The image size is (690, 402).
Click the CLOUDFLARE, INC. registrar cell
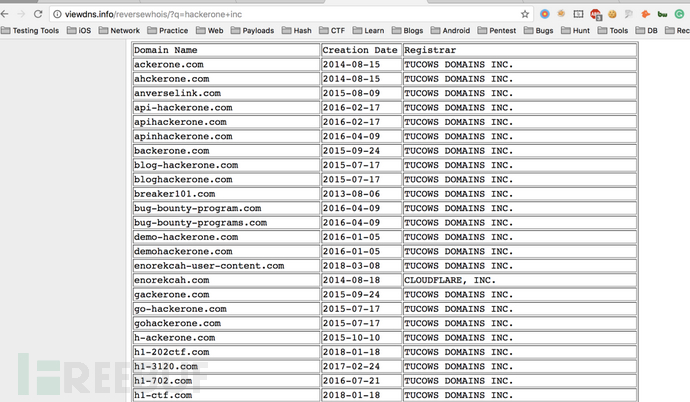[520, 280]
